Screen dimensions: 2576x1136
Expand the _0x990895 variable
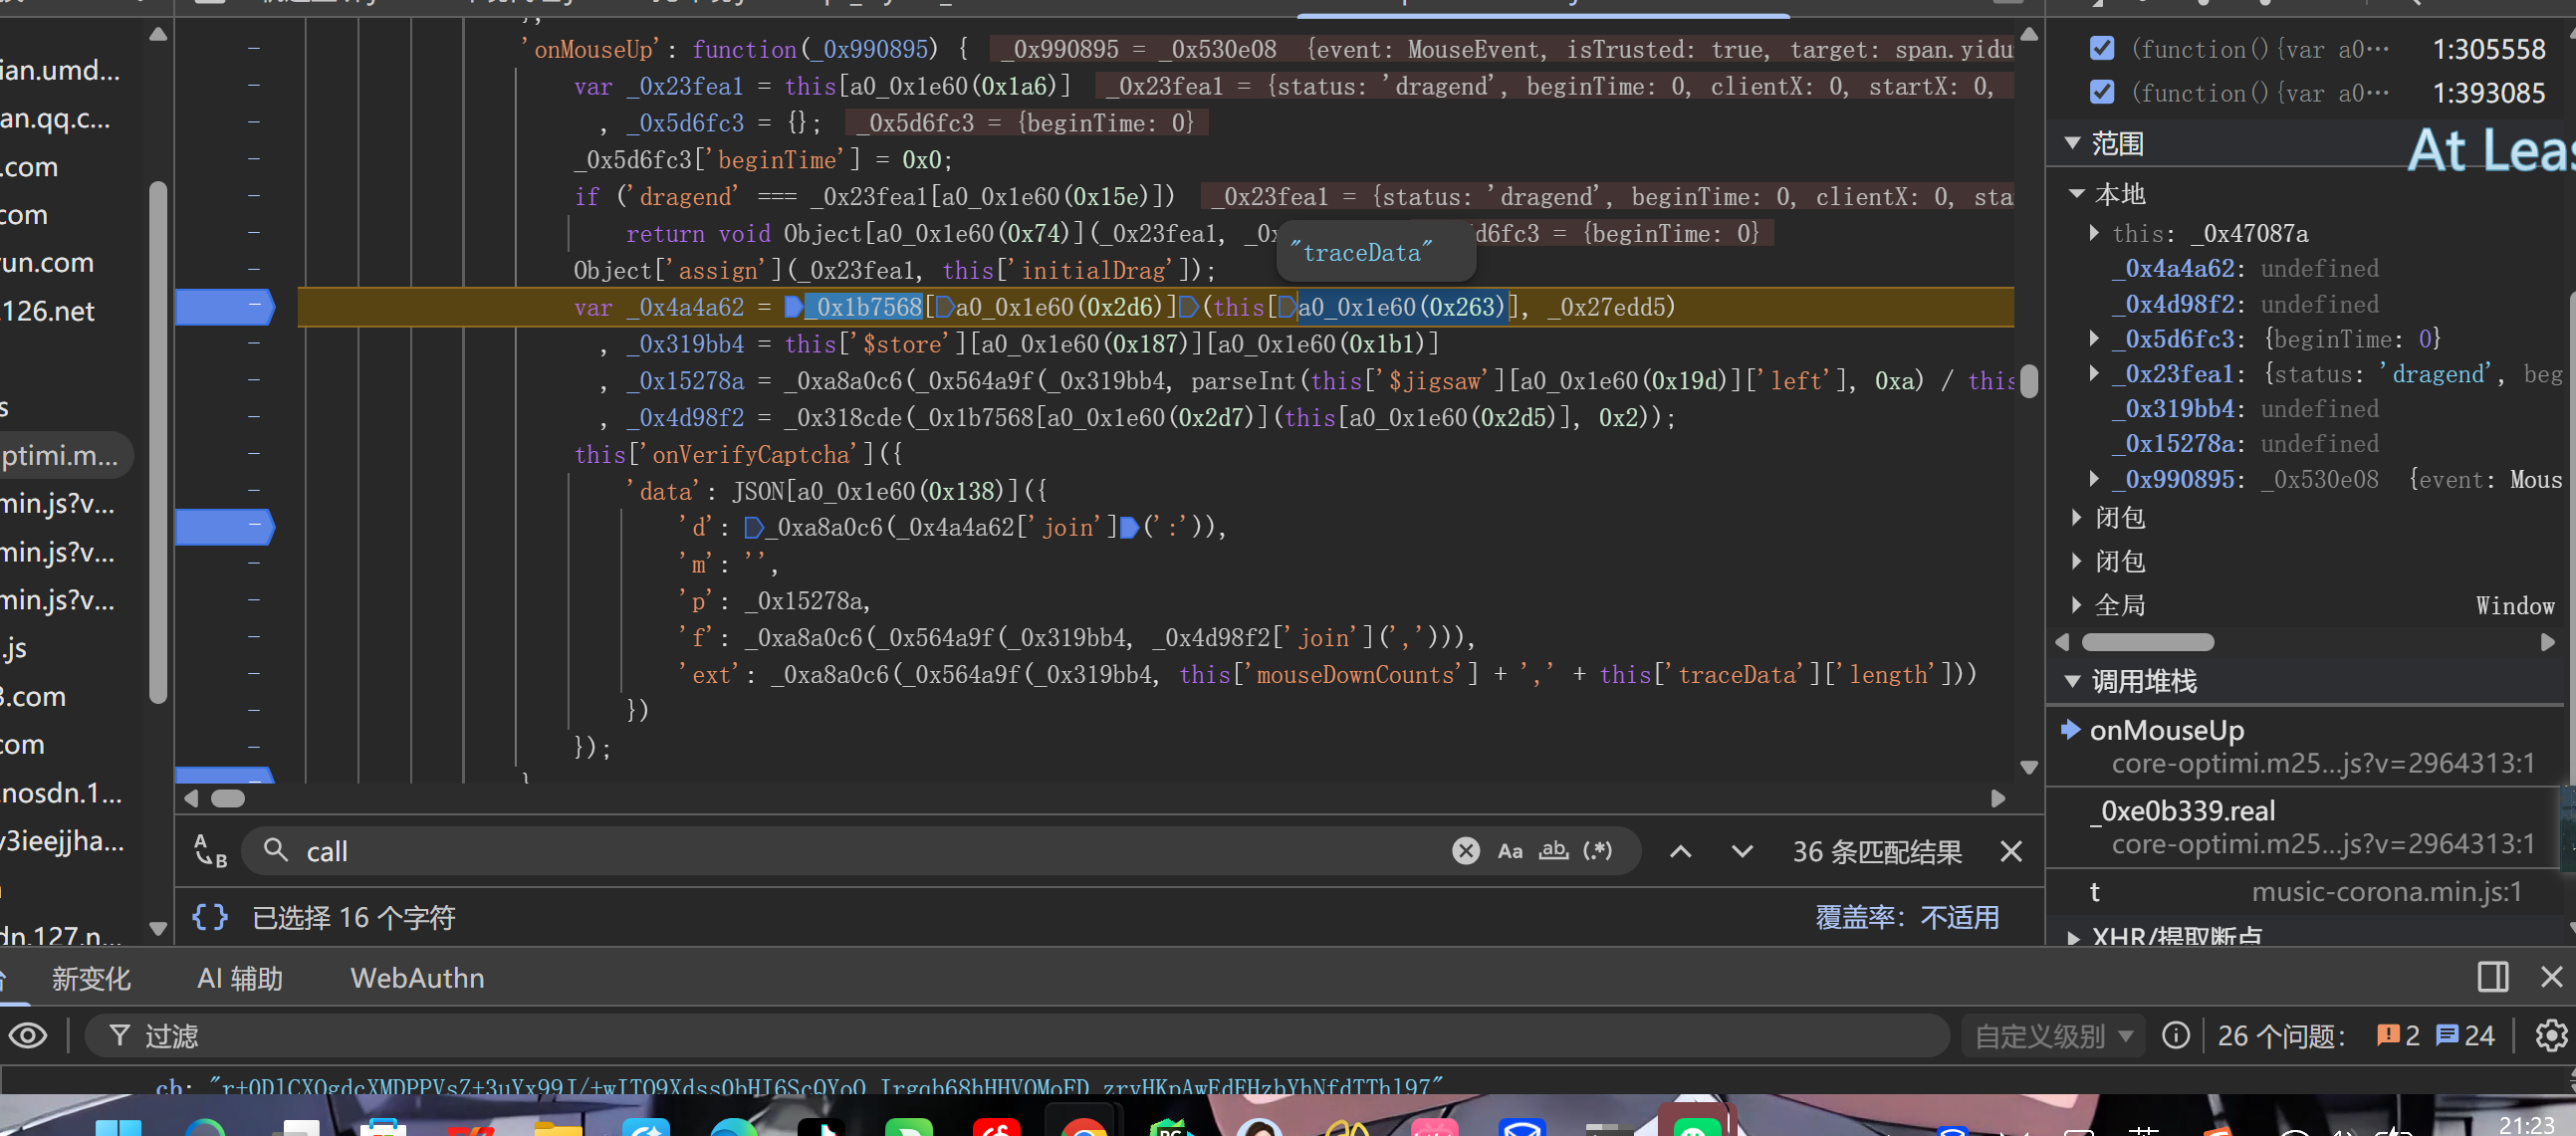(x=2094, y=479)
